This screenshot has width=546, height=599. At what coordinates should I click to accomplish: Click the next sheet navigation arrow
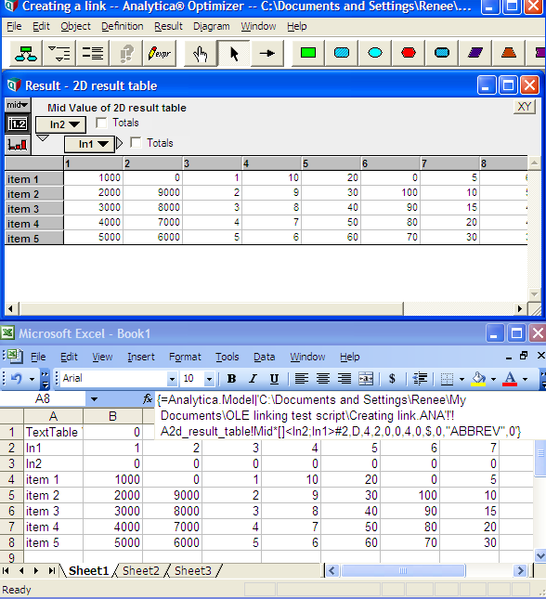(36, 571)
